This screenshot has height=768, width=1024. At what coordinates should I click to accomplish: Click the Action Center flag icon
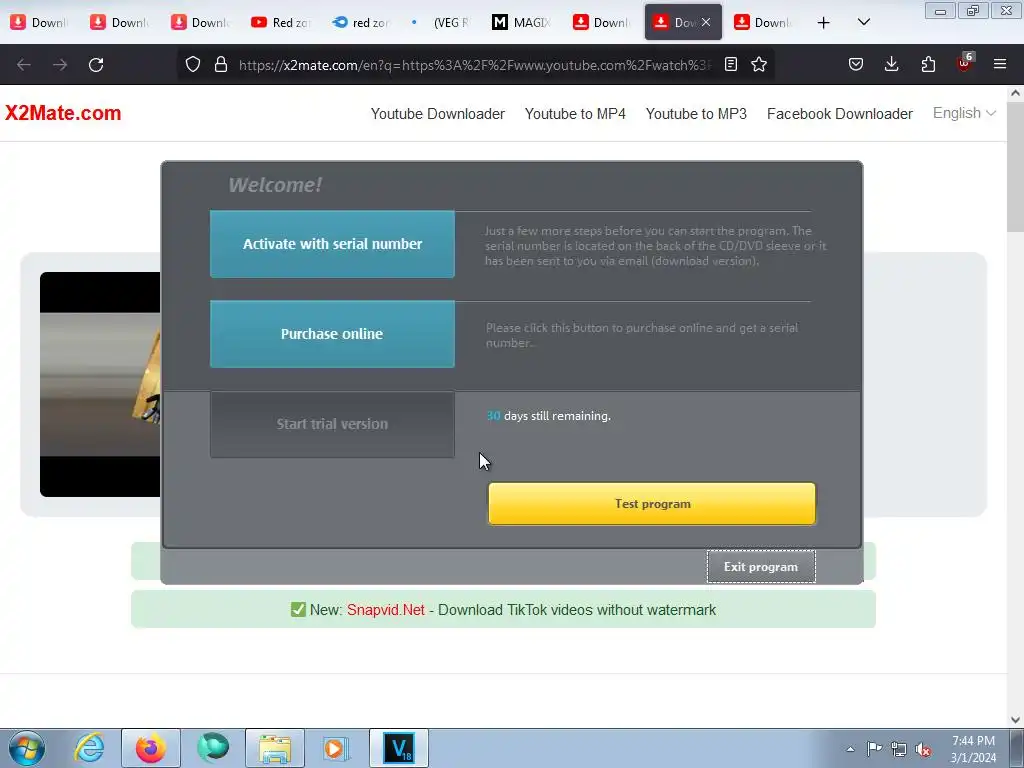(874, 749)
